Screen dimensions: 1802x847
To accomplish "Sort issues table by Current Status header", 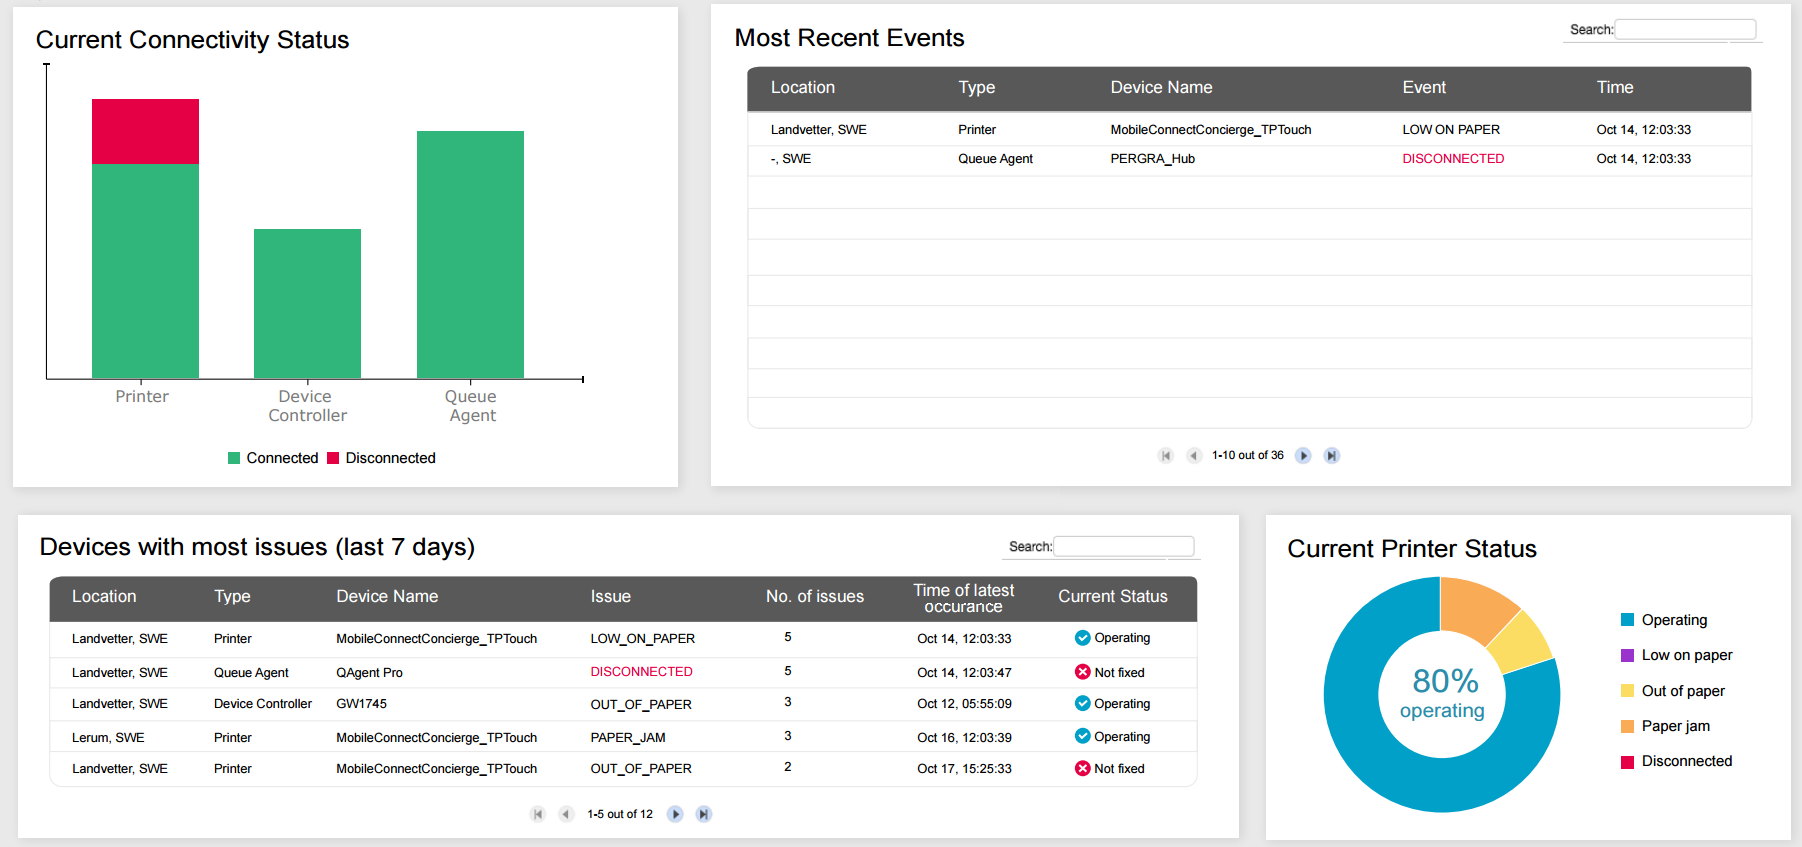I will 1112,597.
